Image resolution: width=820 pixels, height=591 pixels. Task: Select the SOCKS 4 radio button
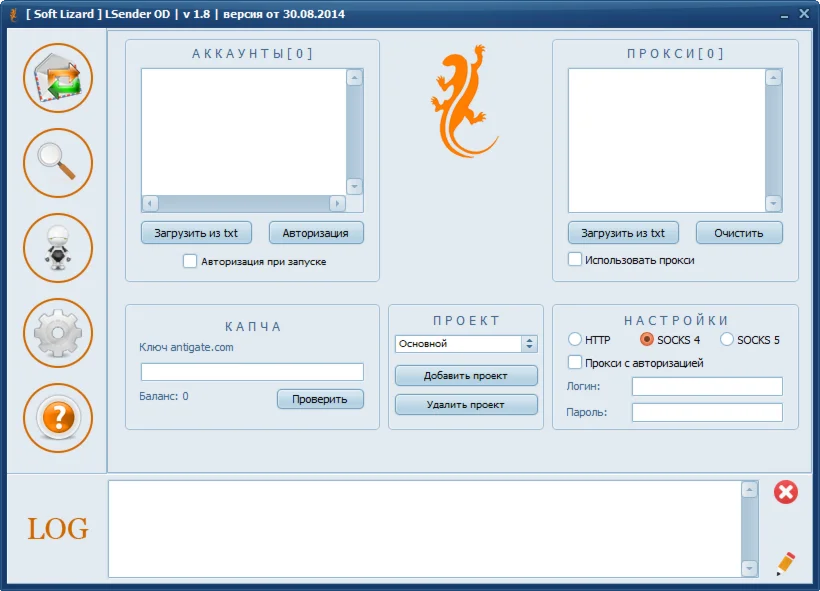click(x=647, y=339)
